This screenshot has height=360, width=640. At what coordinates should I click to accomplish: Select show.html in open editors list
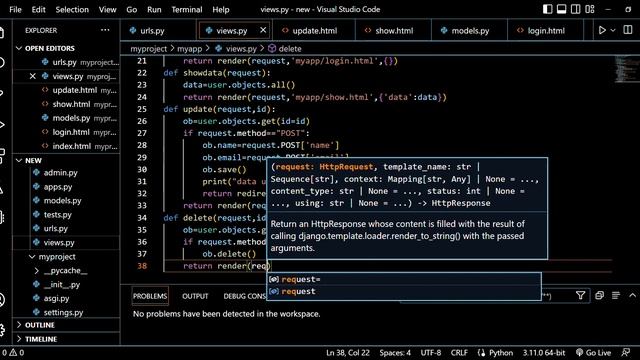click(66, 104)
